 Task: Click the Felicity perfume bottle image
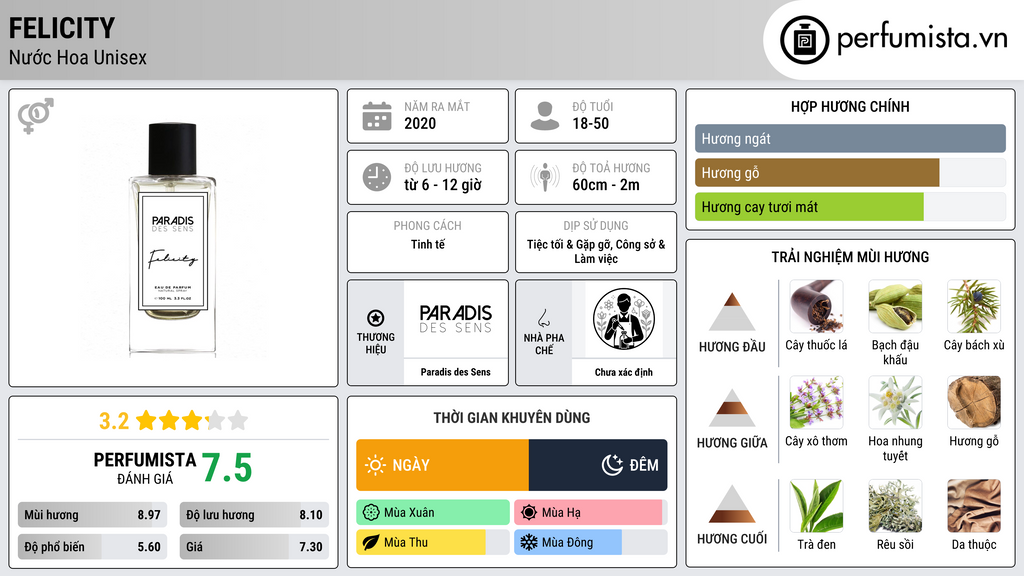(x=173, y=239)
